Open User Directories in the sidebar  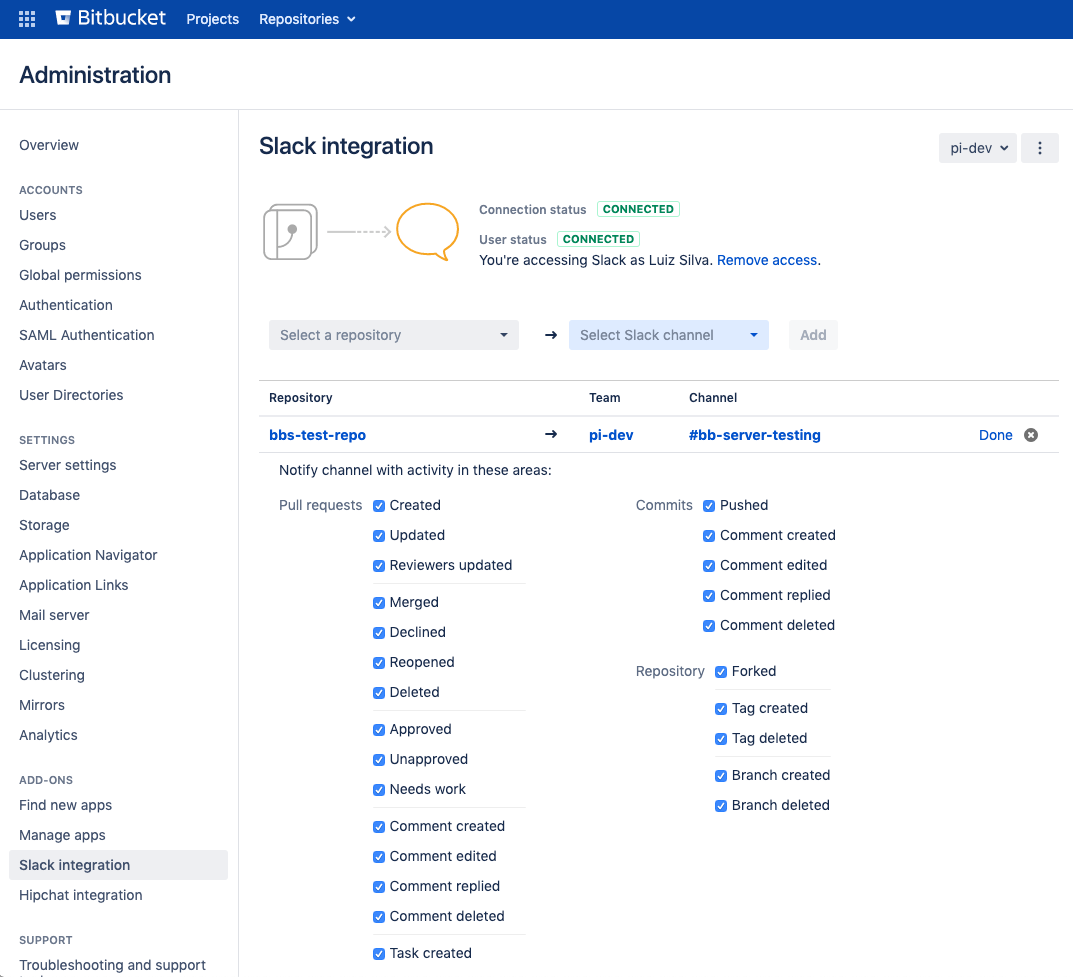(x=71, y=395)
